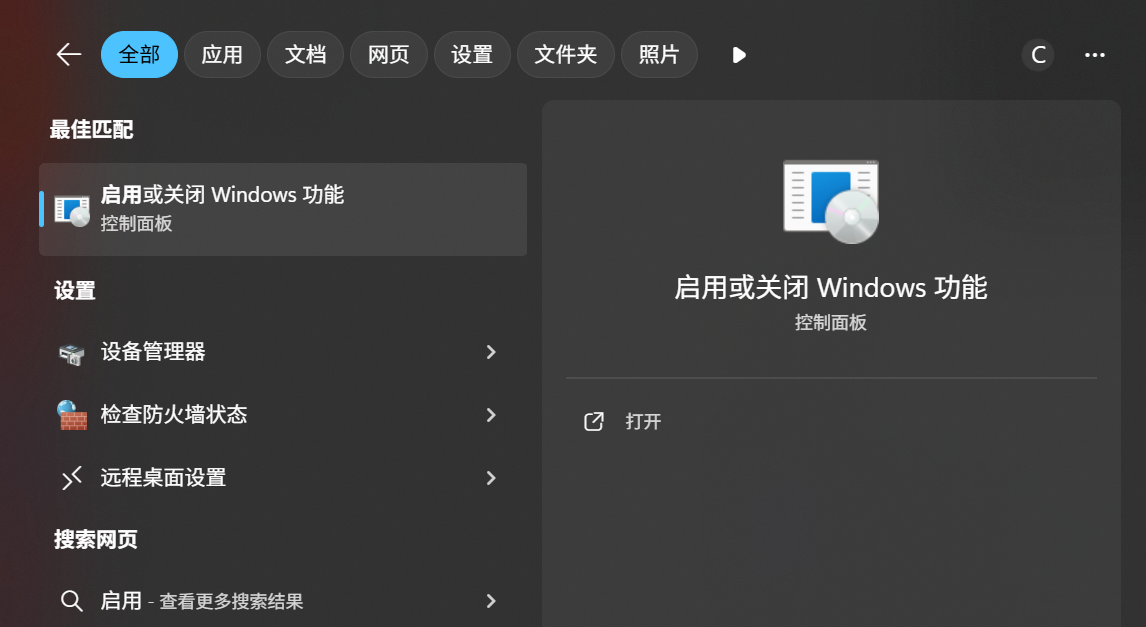The height and width of the screenshot is (627, 1146).
Task: Click the 控制面板 label in the preview pane
Action: [831, 322]
